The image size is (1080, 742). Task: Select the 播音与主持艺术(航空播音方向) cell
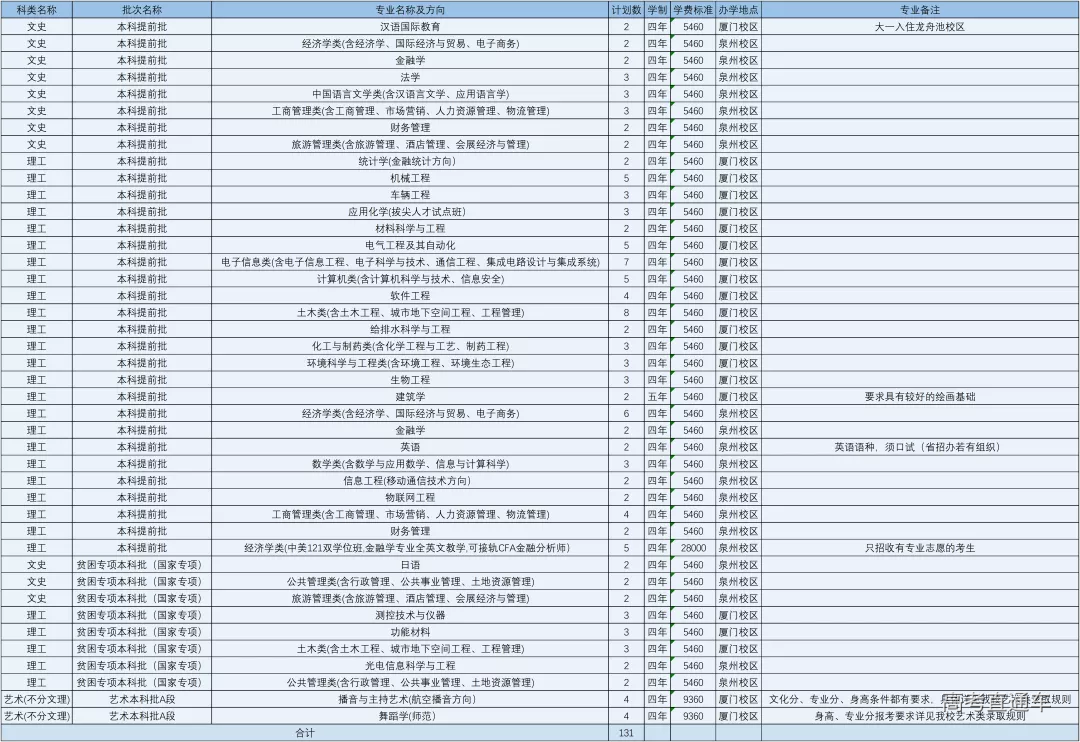(410, 699)
